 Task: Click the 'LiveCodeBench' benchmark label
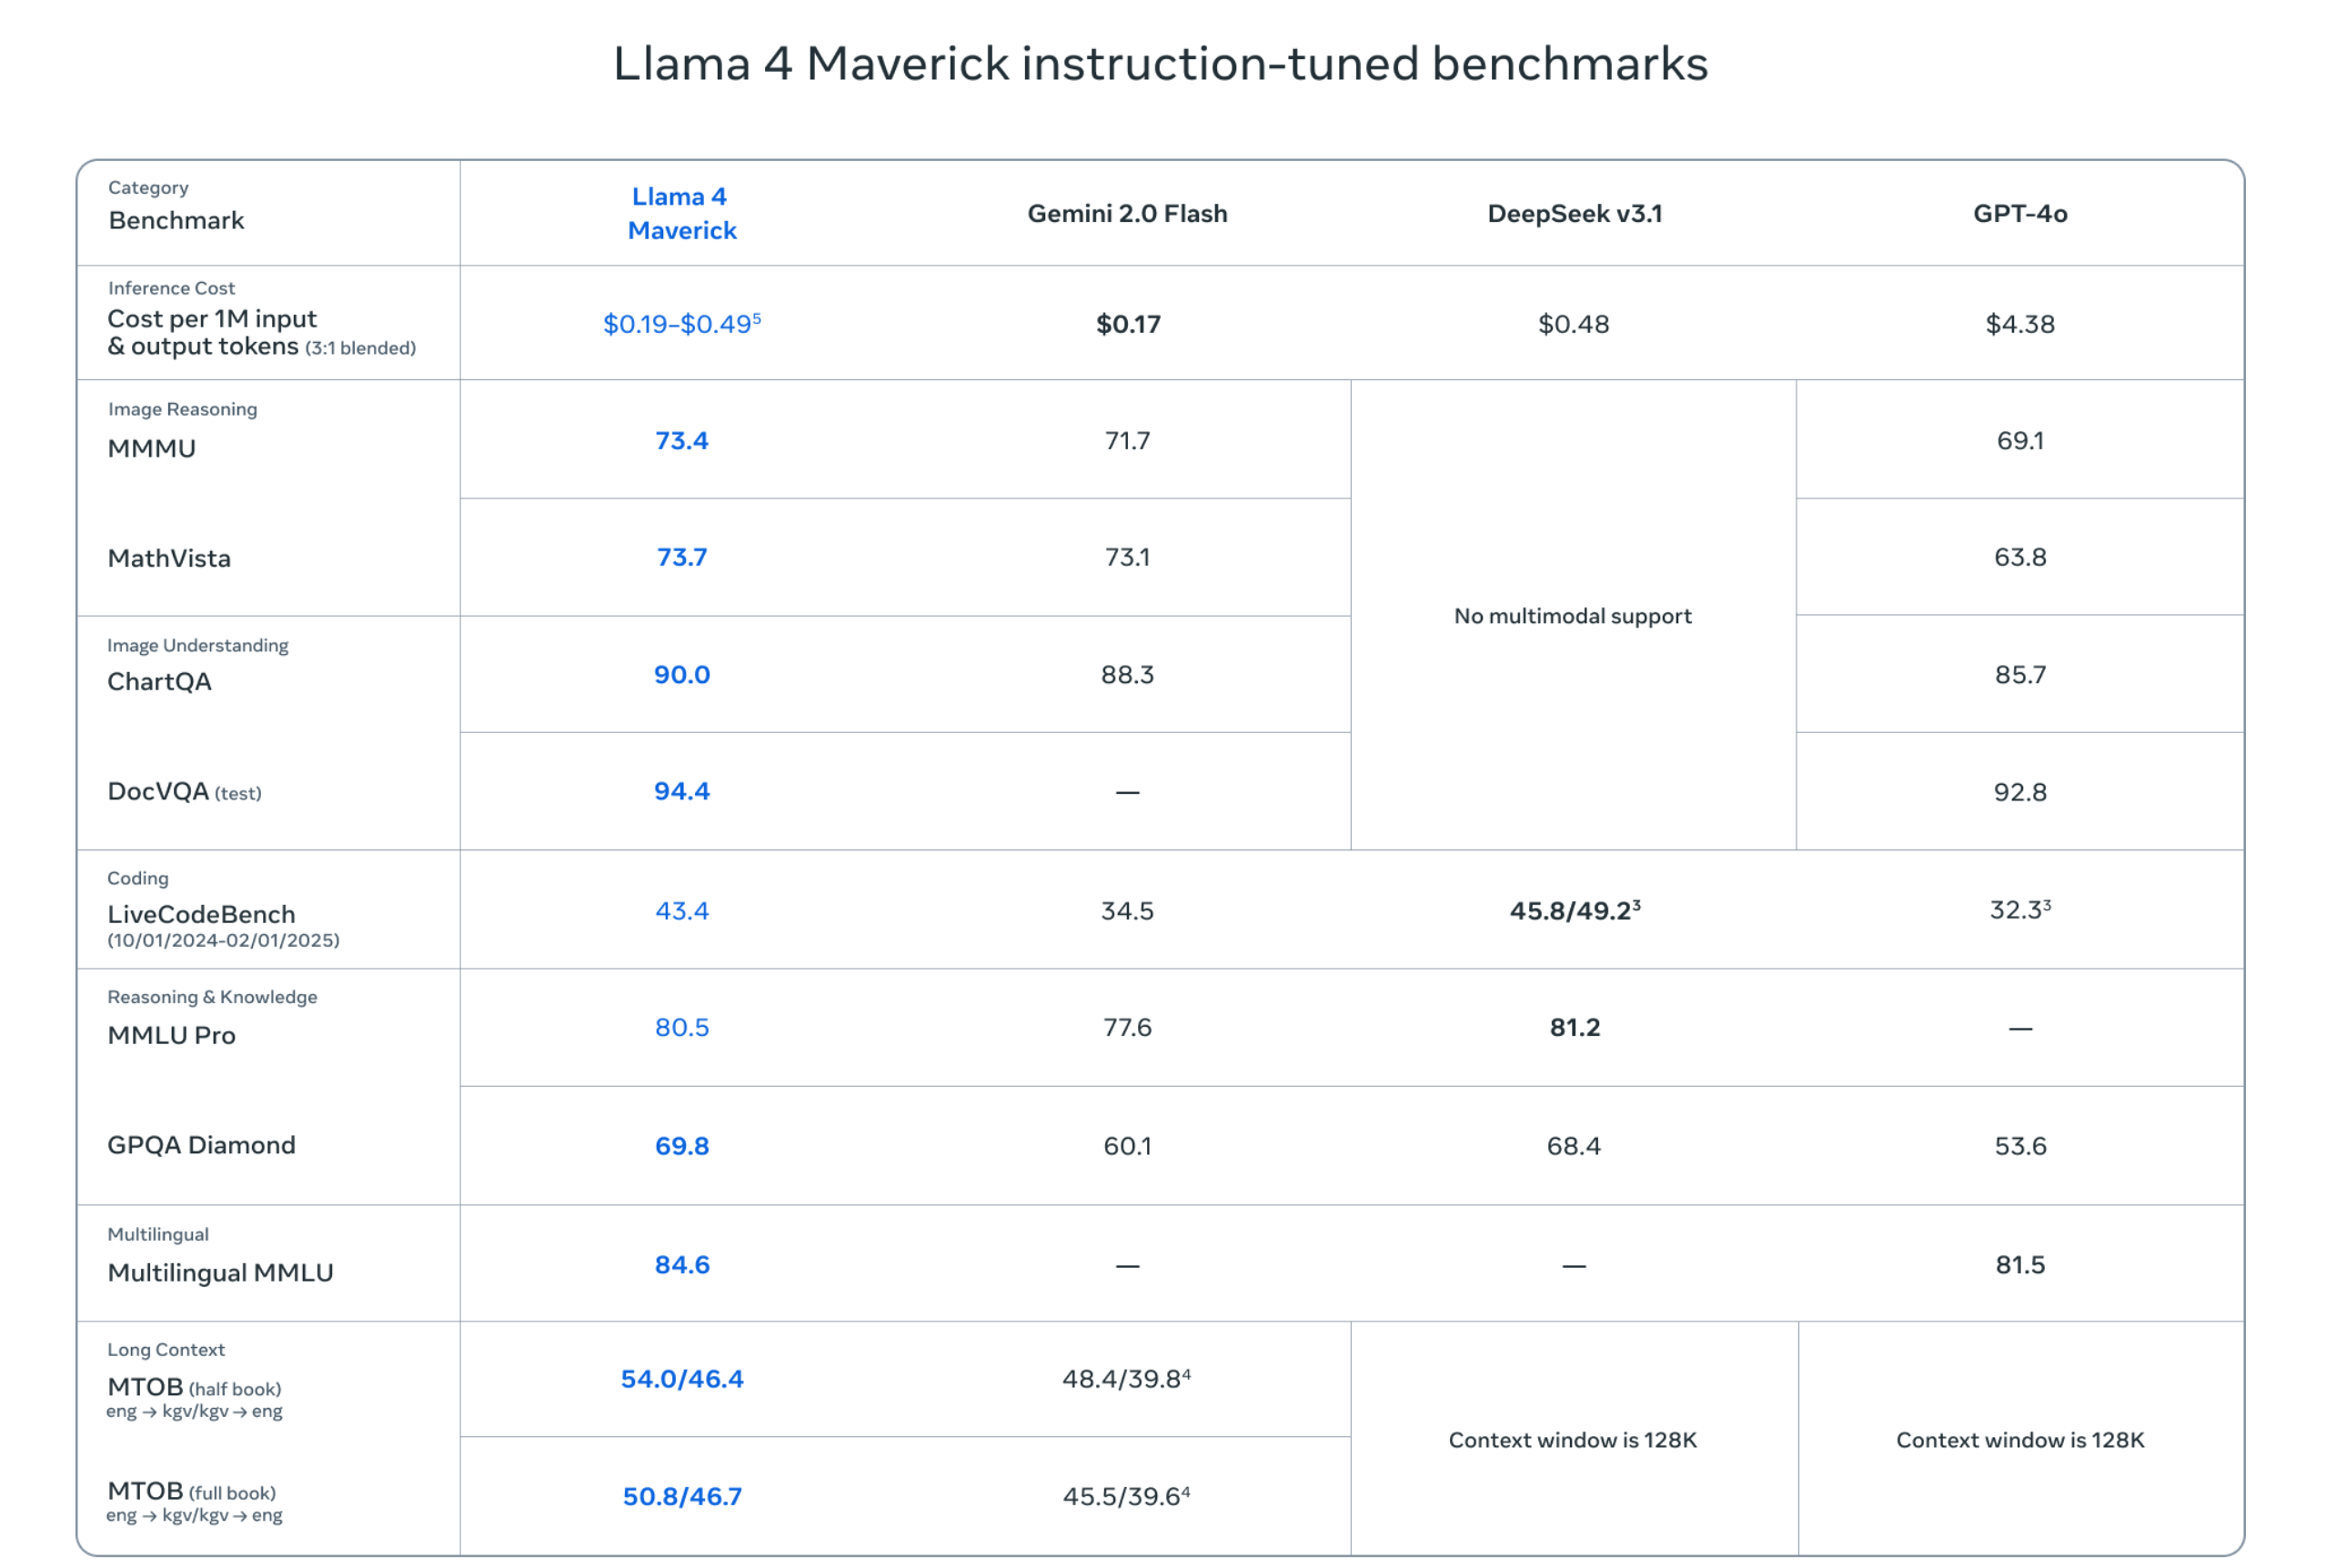[201, 914]
